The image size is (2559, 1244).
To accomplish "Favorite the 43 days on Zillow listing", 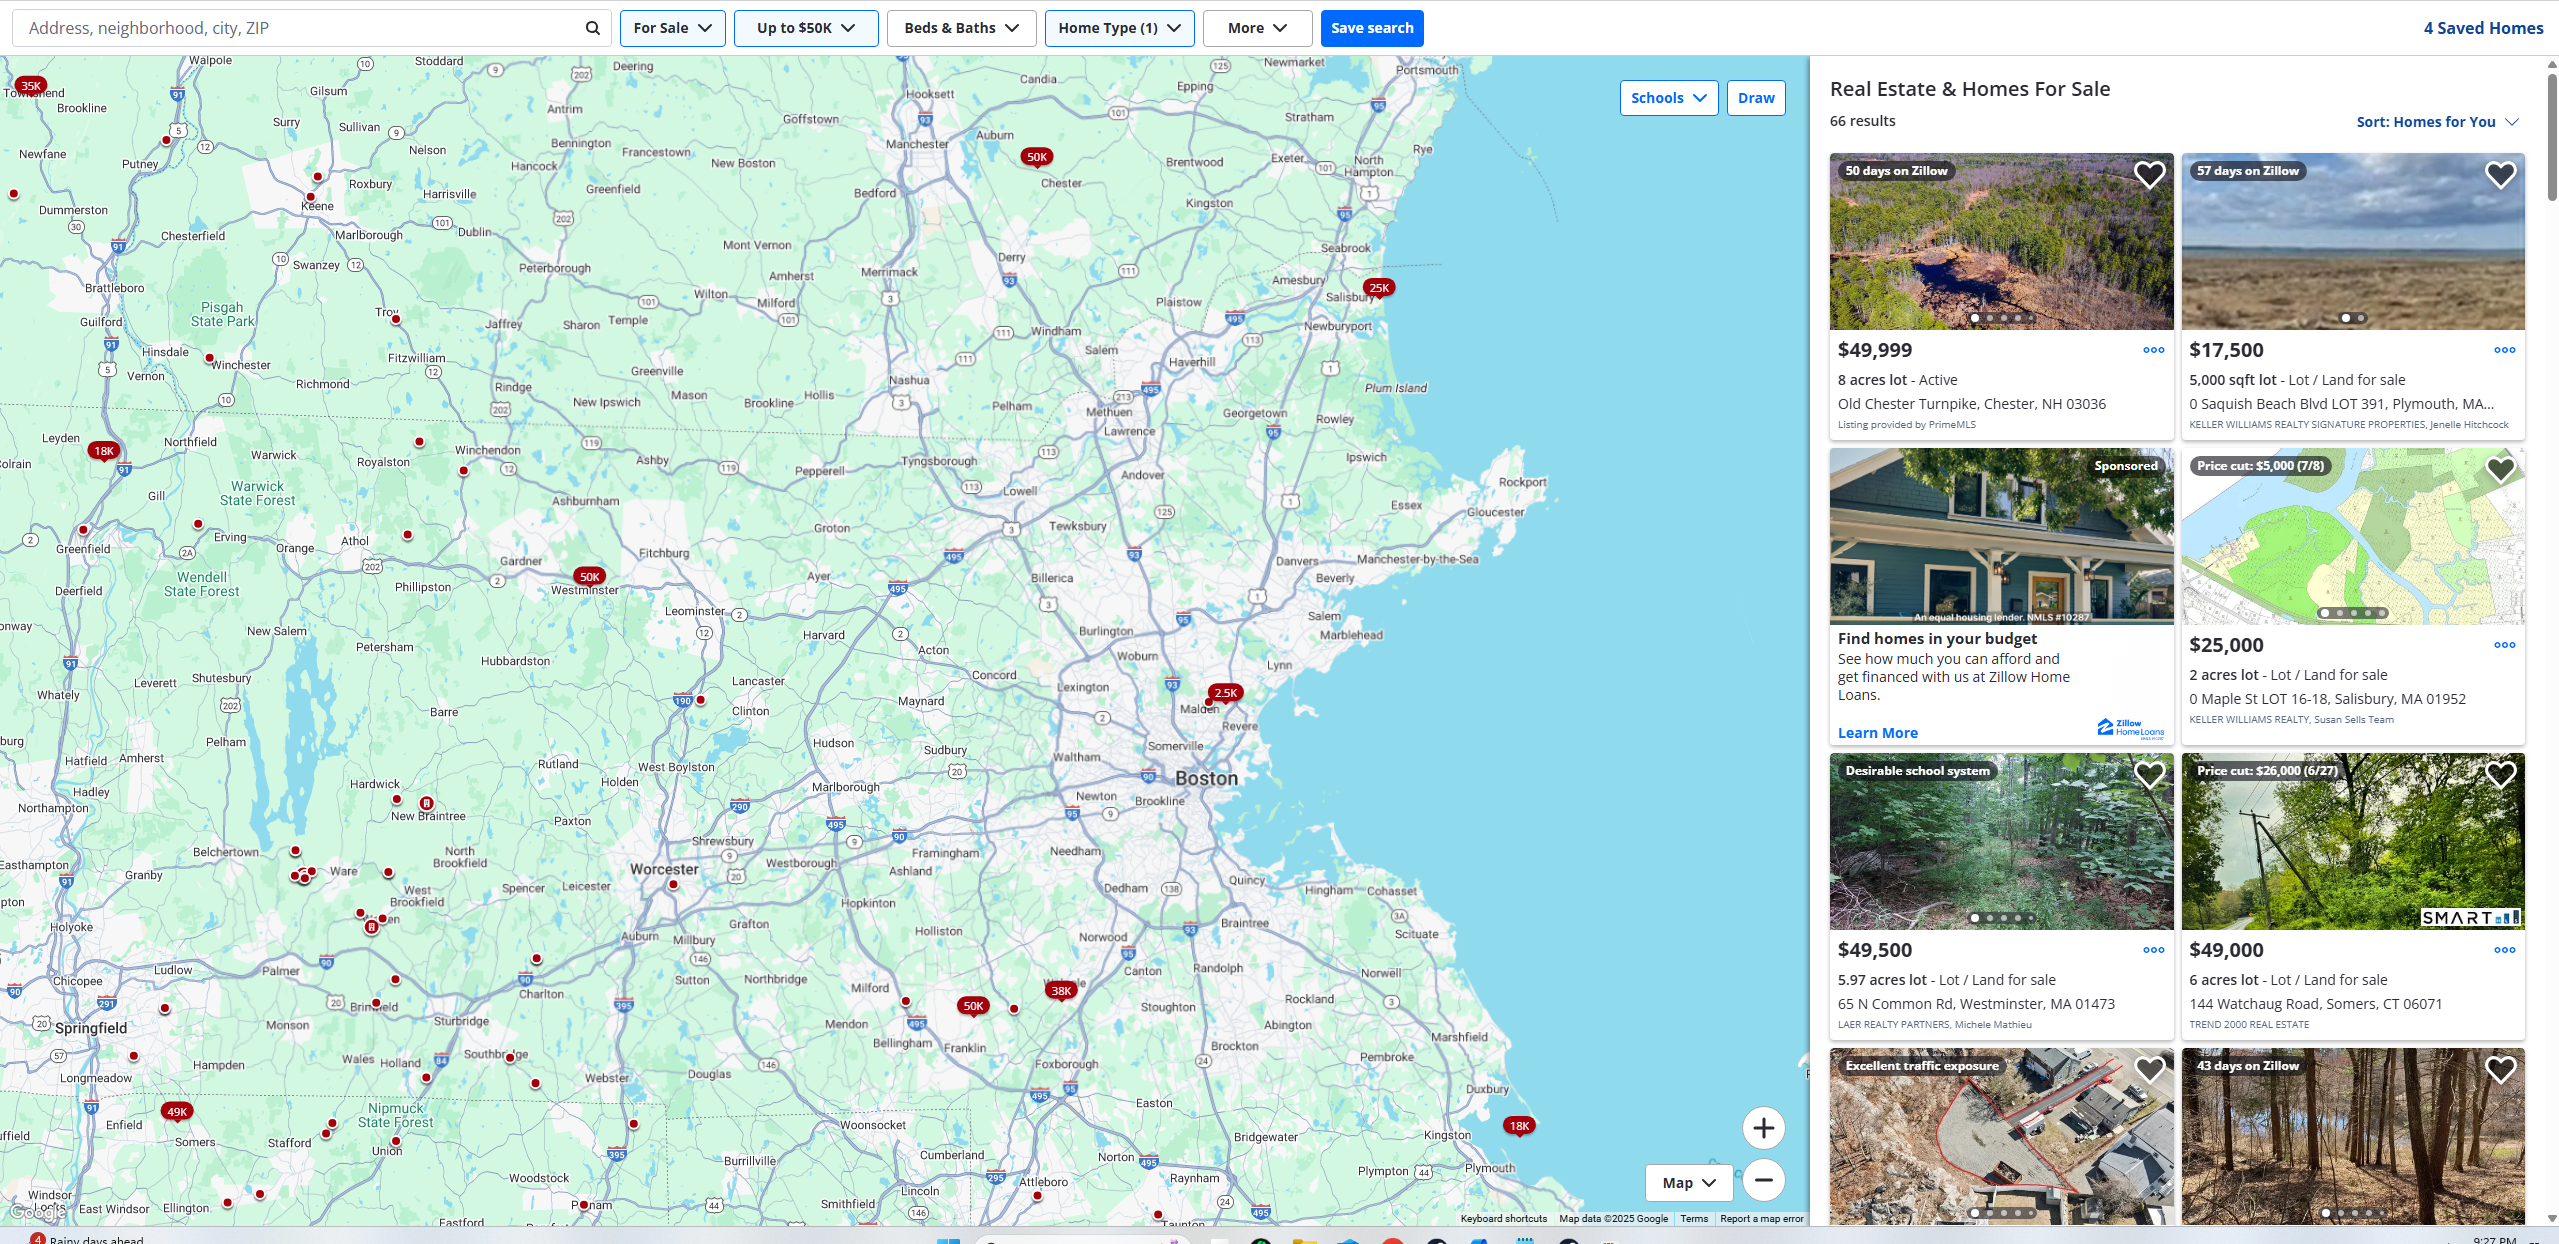I will (x=2500, y=1070).
